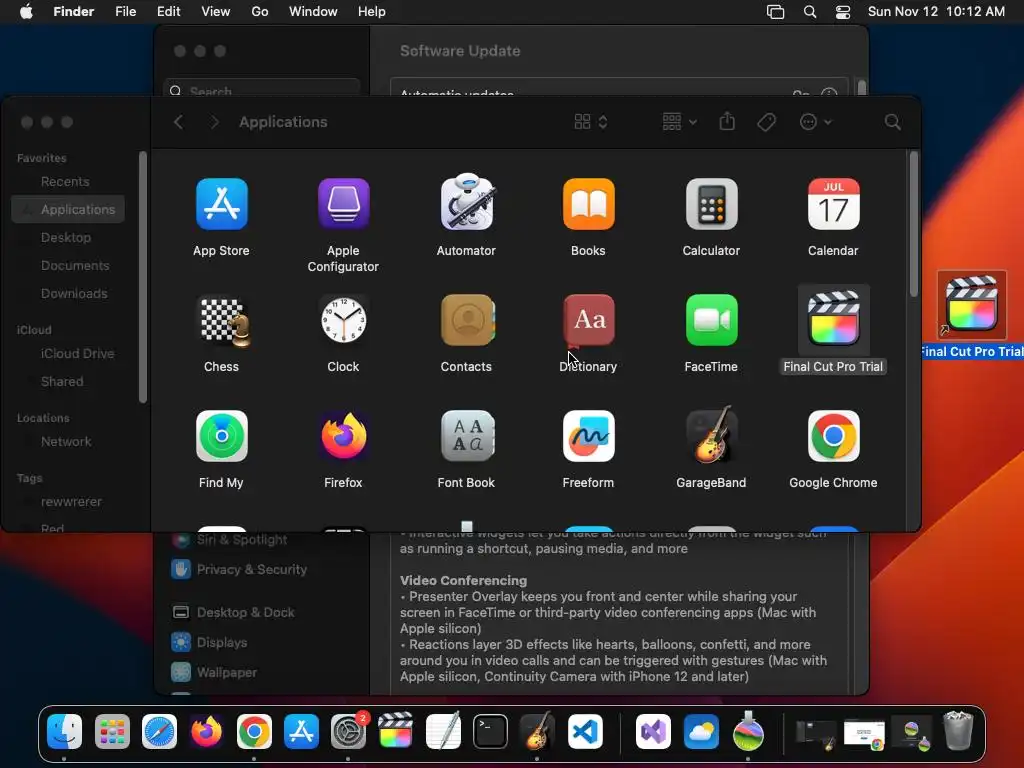
Task: Open Launchpad from the Dock
Action: pos(112,731)
